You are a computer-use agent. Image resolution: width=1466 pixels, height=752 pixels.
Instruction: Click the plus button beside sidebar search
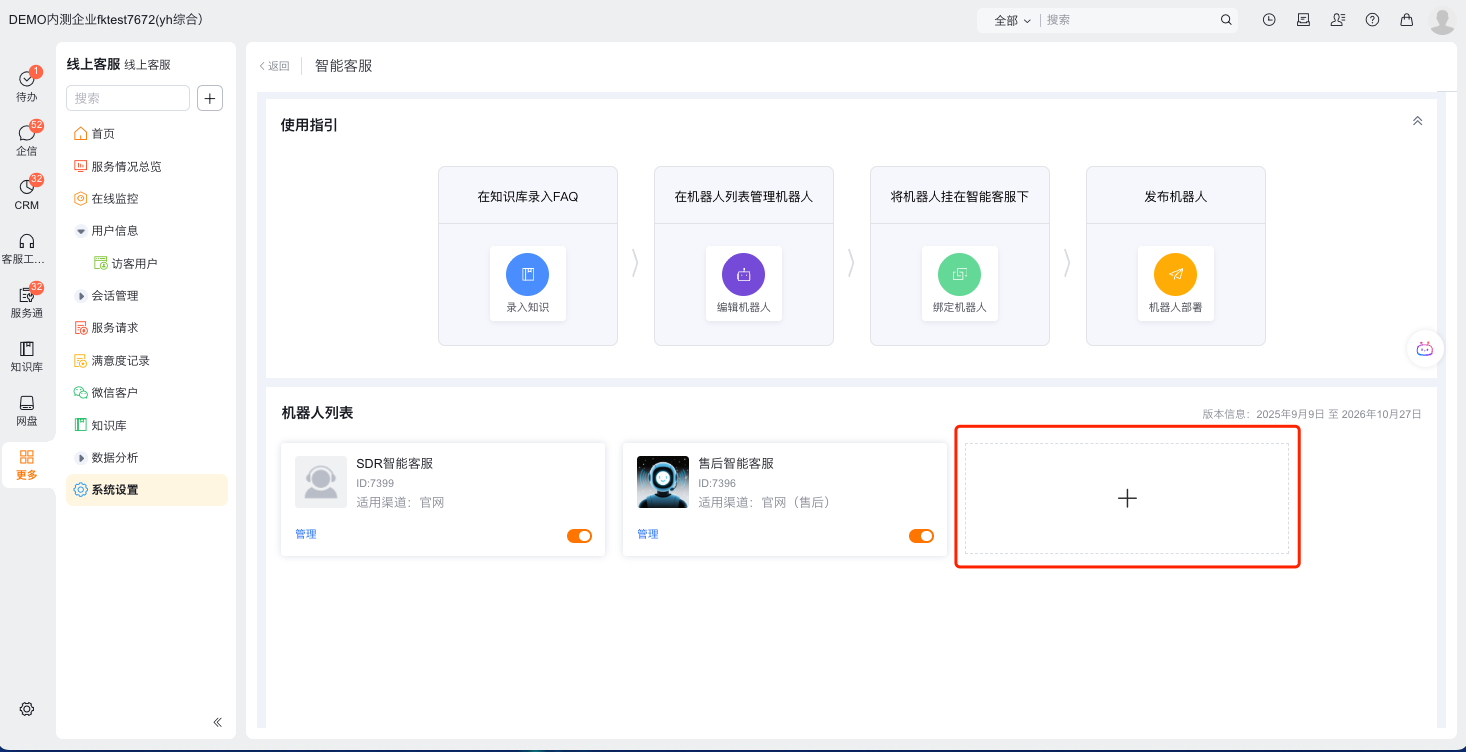(x=210, y=98)
